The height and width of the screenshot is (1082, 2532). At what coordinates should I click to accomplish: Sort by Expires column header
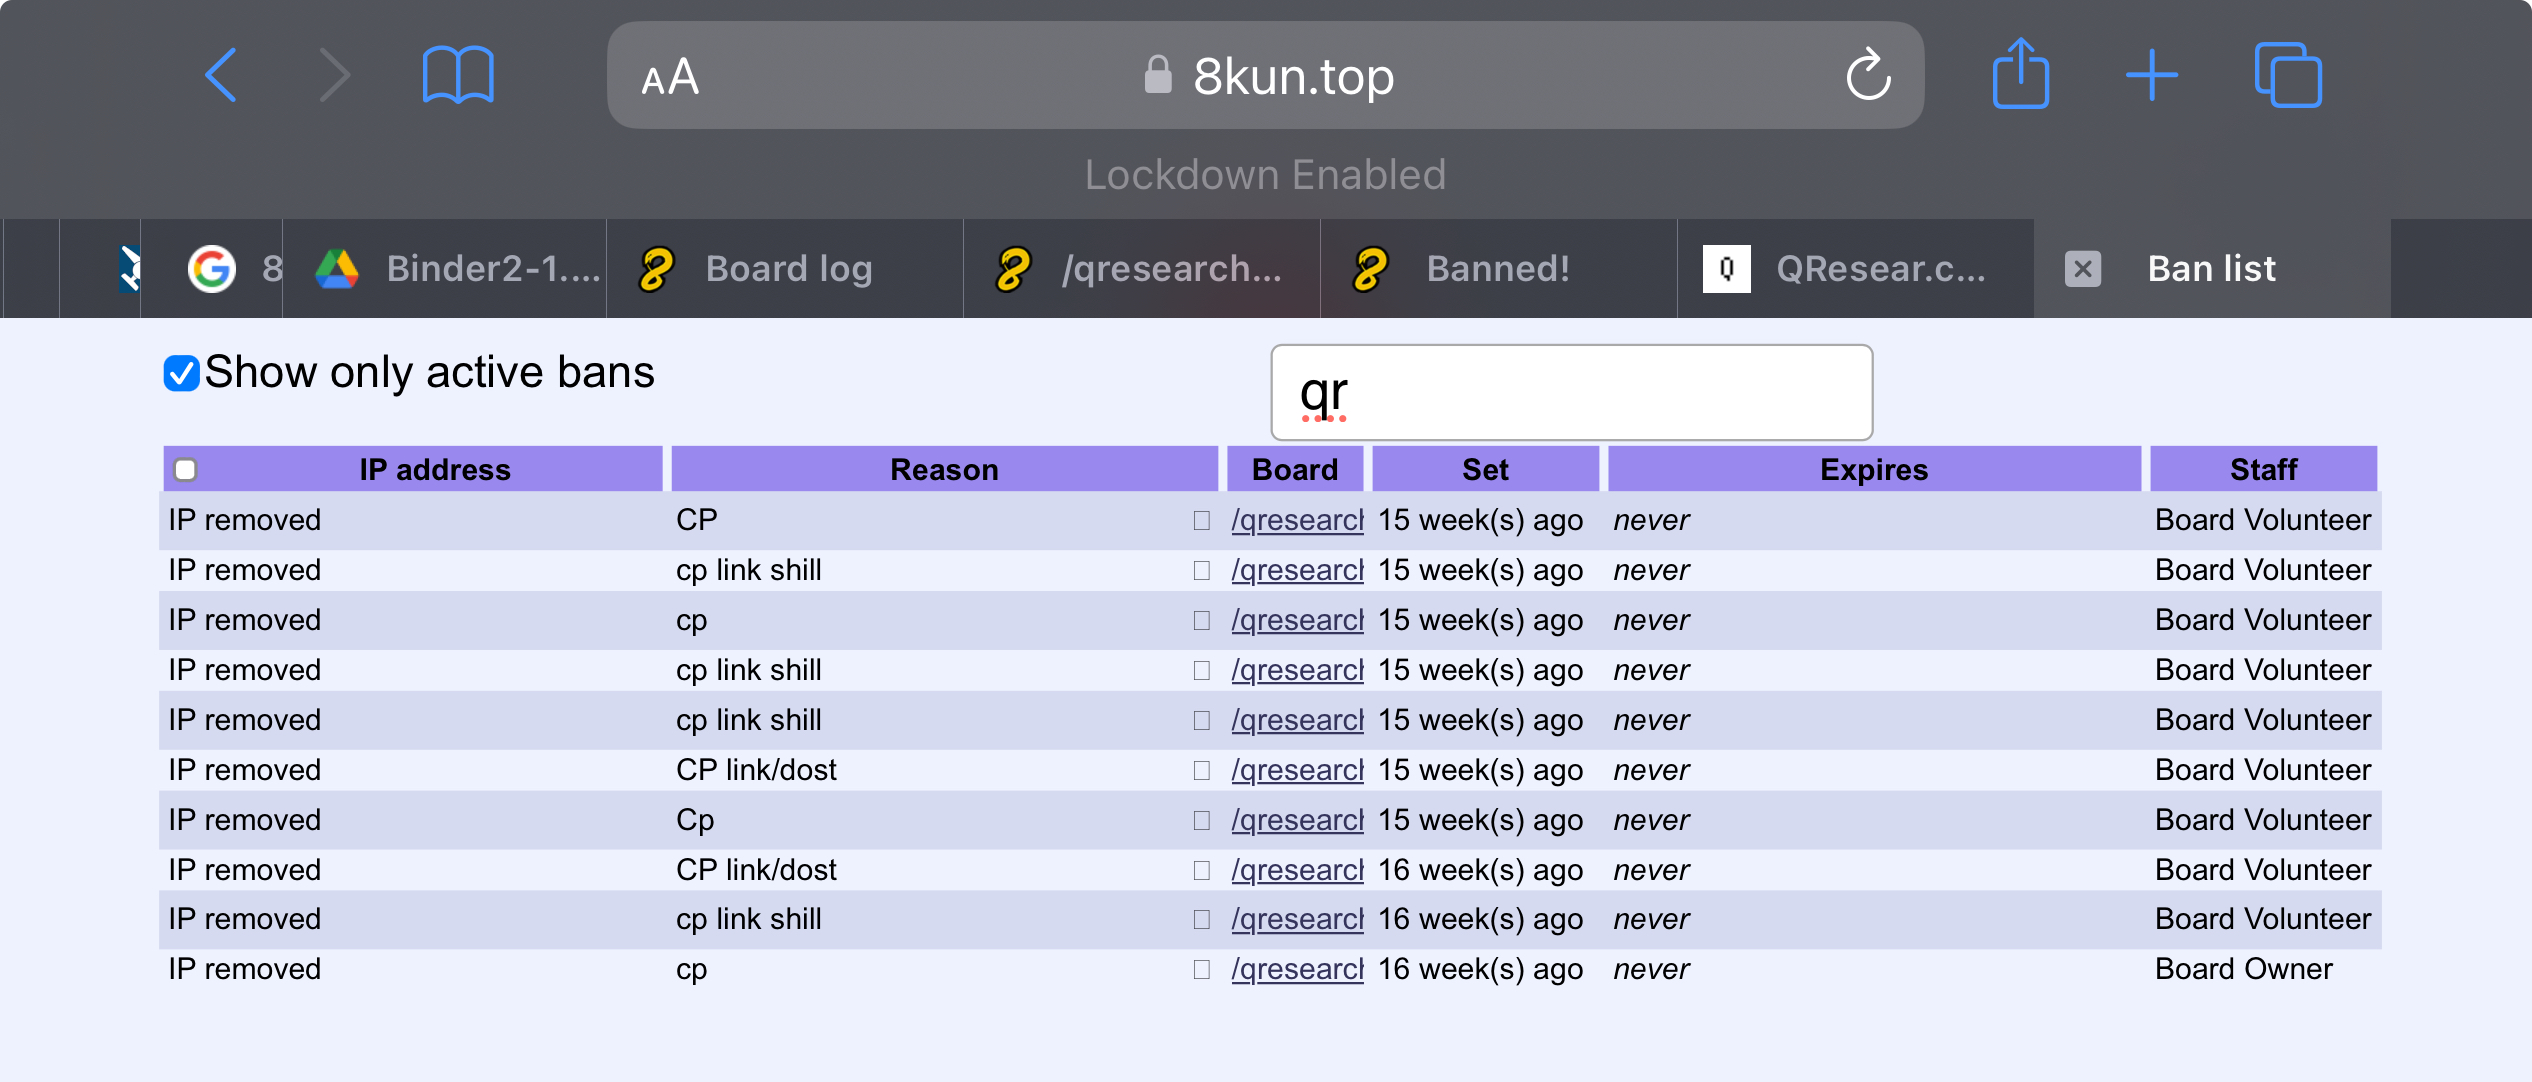pyautogui.click(x=1874, y=469)
